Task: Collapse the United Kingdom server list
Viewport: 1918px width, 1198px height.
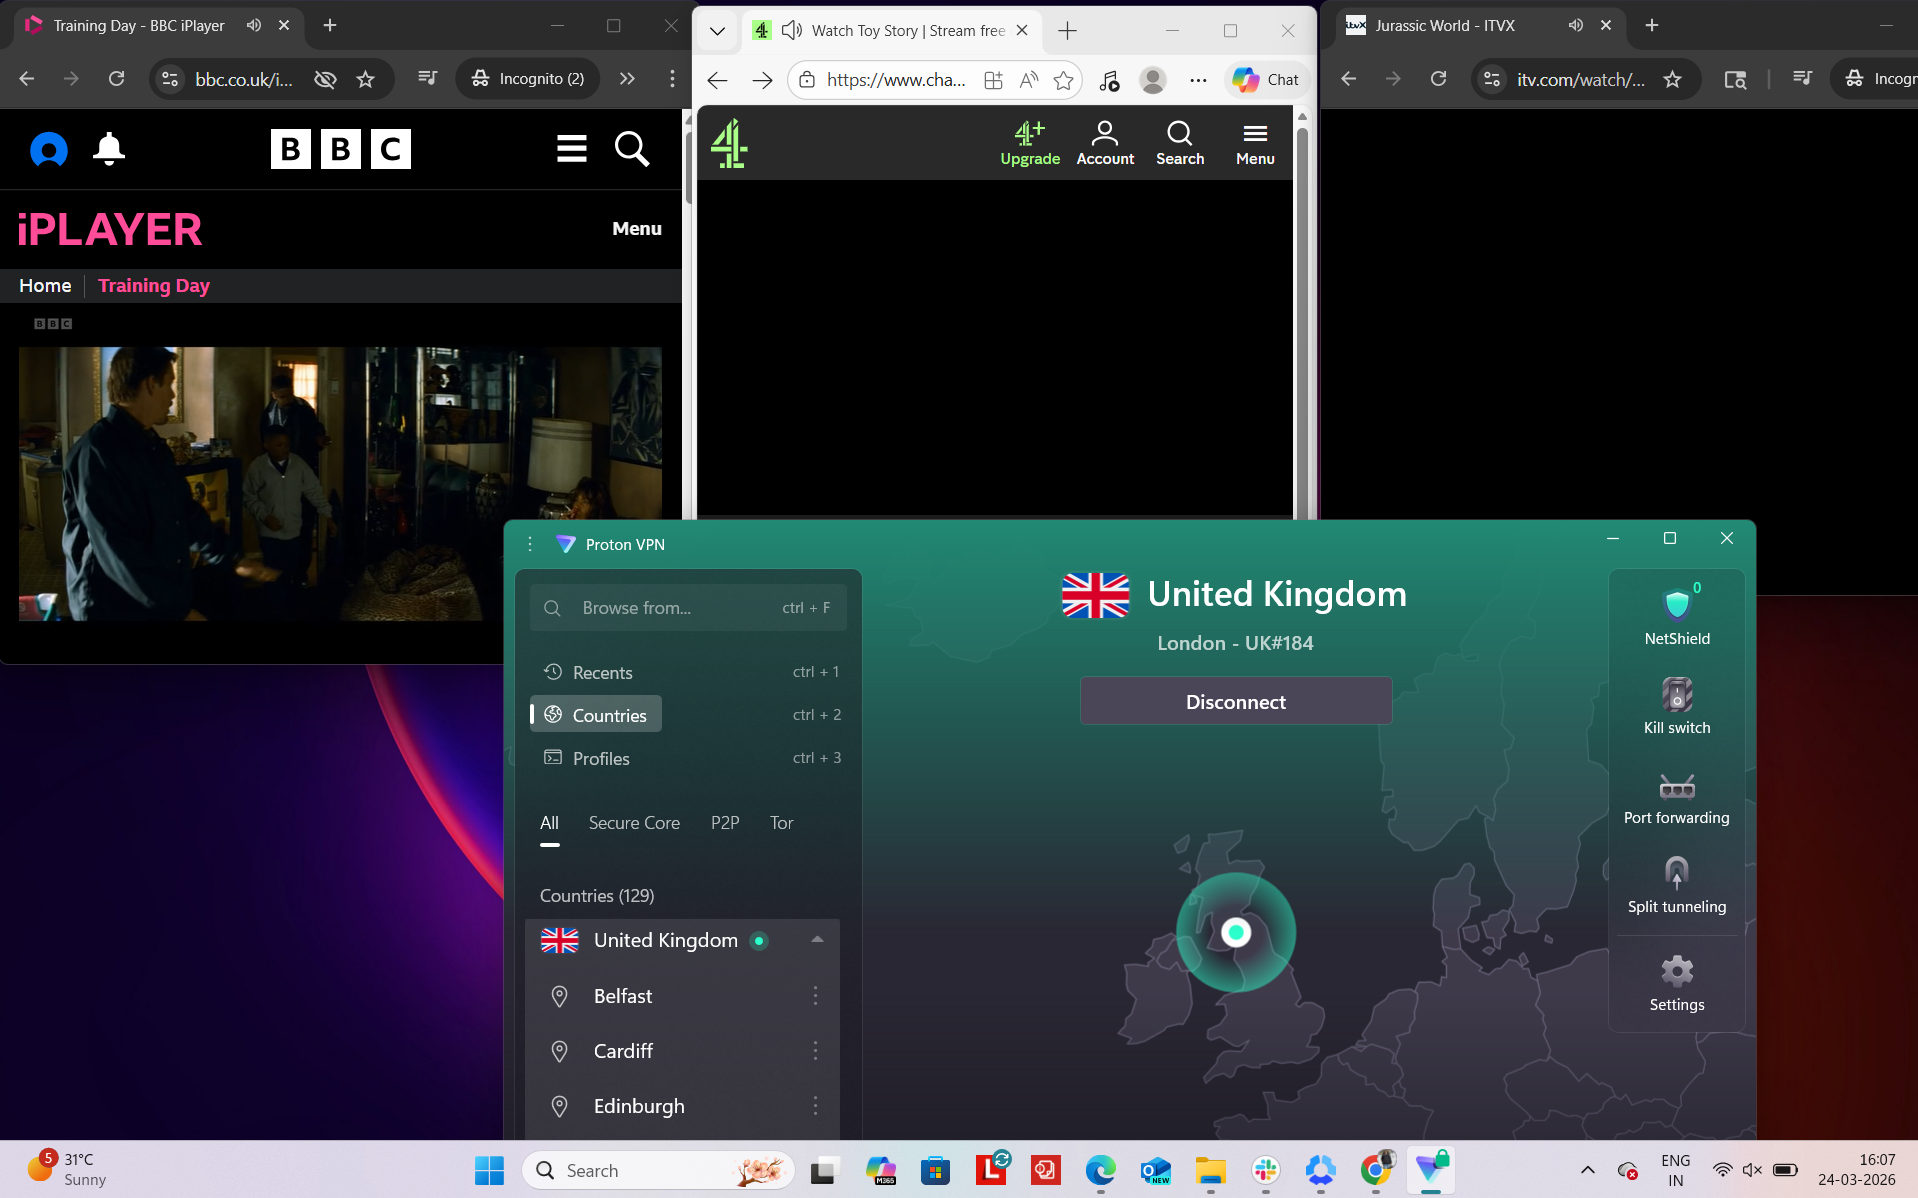Action: [x=817, y=940]
